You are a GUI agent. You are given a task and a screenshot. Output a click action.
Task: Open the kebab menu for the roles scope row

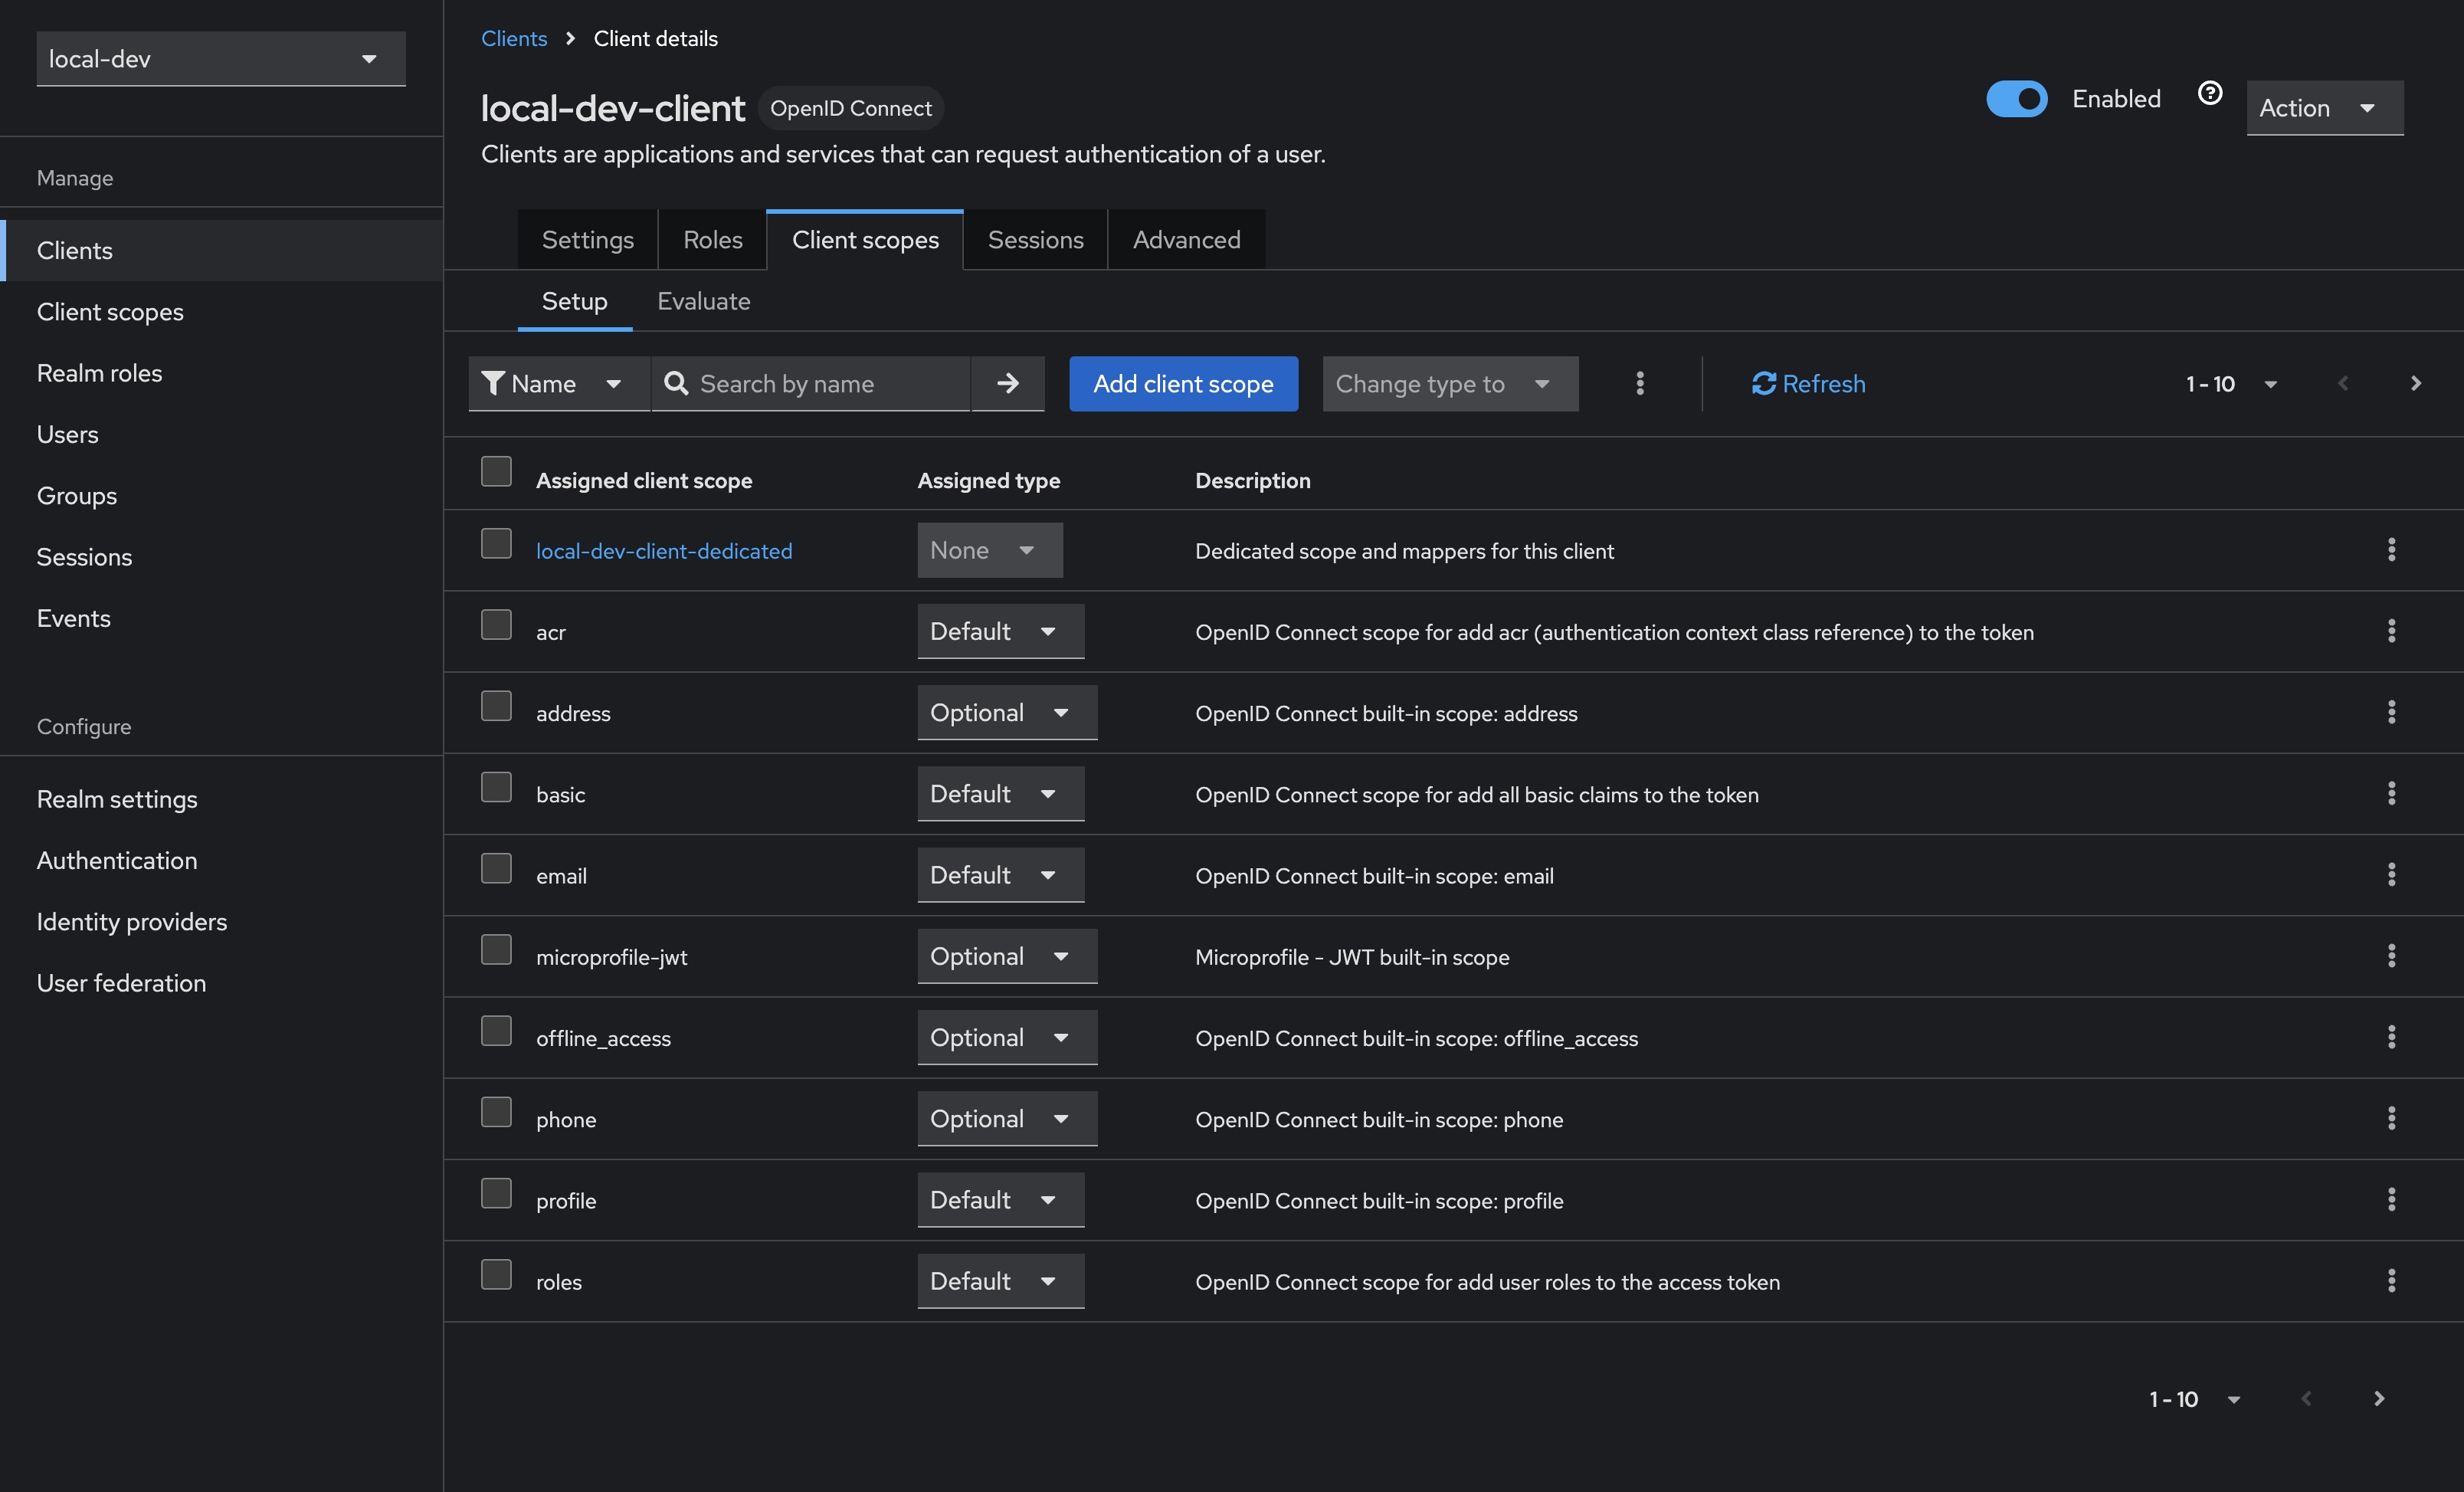2391,1281
